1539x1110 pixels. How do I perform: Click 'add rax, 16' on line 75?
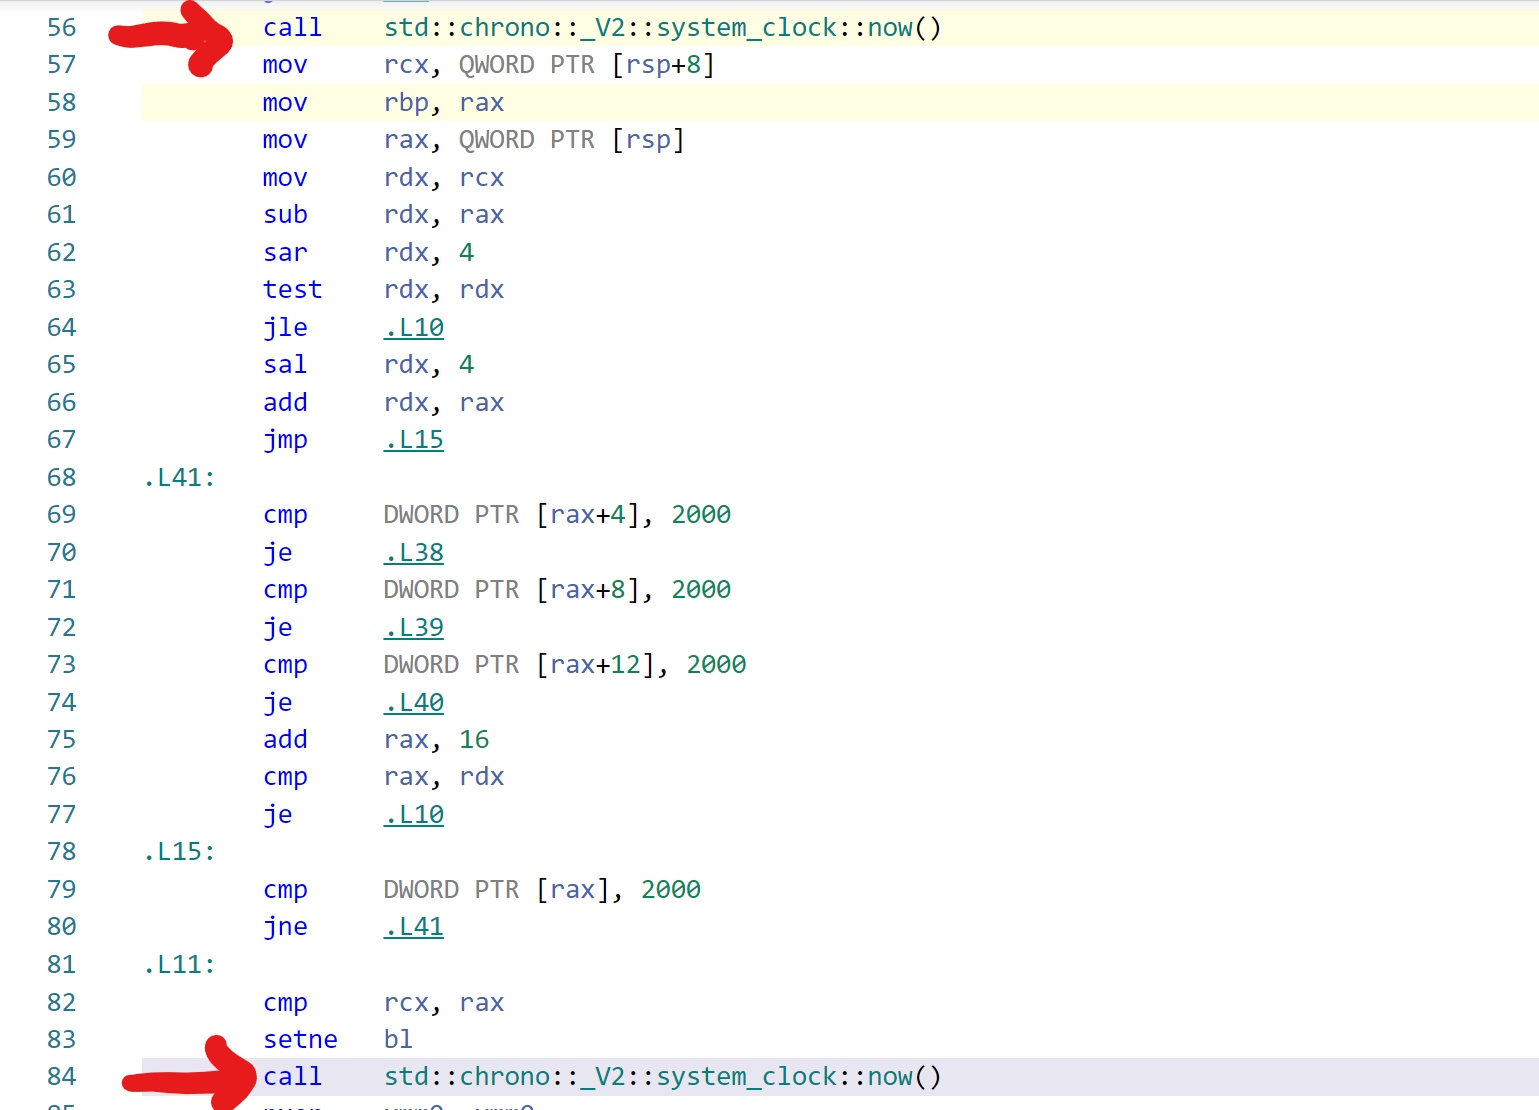(x=376, y=740)
